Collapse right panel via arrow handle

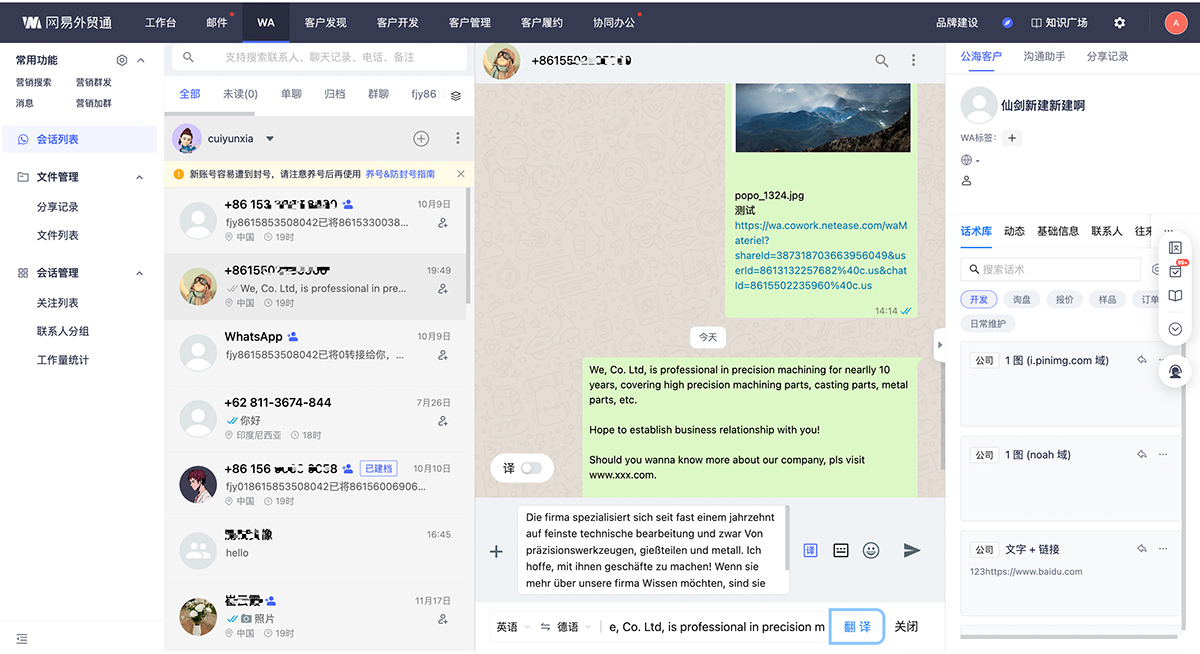(939, 345)
